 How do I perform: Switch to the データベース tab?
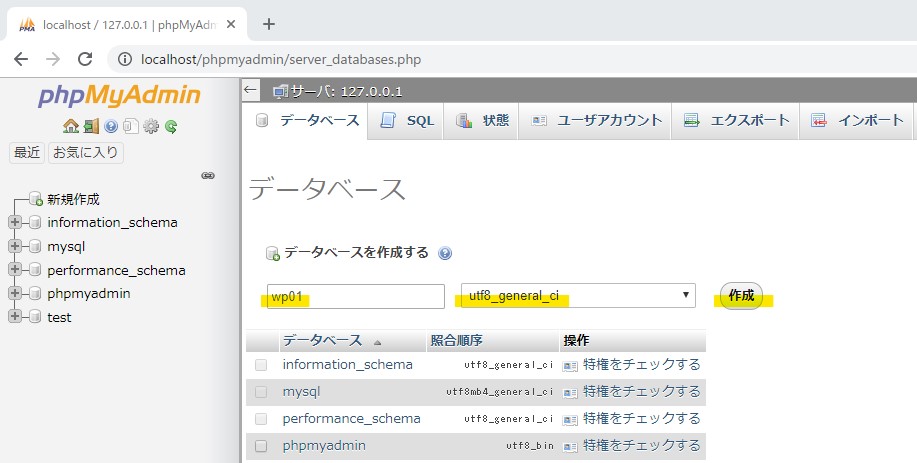pyautogui.click(x=308, y=120)
